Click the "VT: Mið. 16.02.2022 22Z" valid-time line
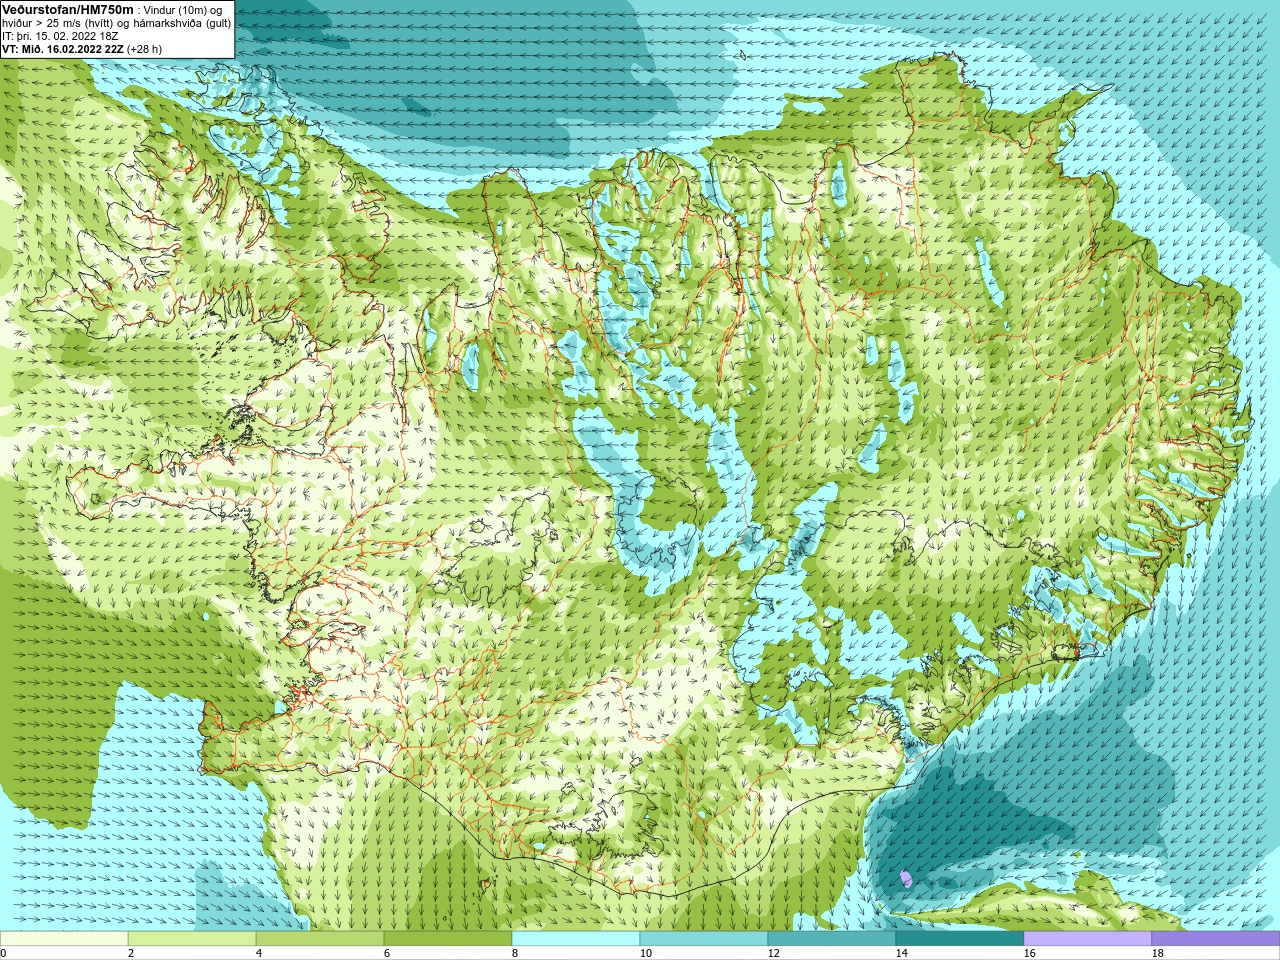This screenshot has width=1280, height=960. tap(63, 49)
